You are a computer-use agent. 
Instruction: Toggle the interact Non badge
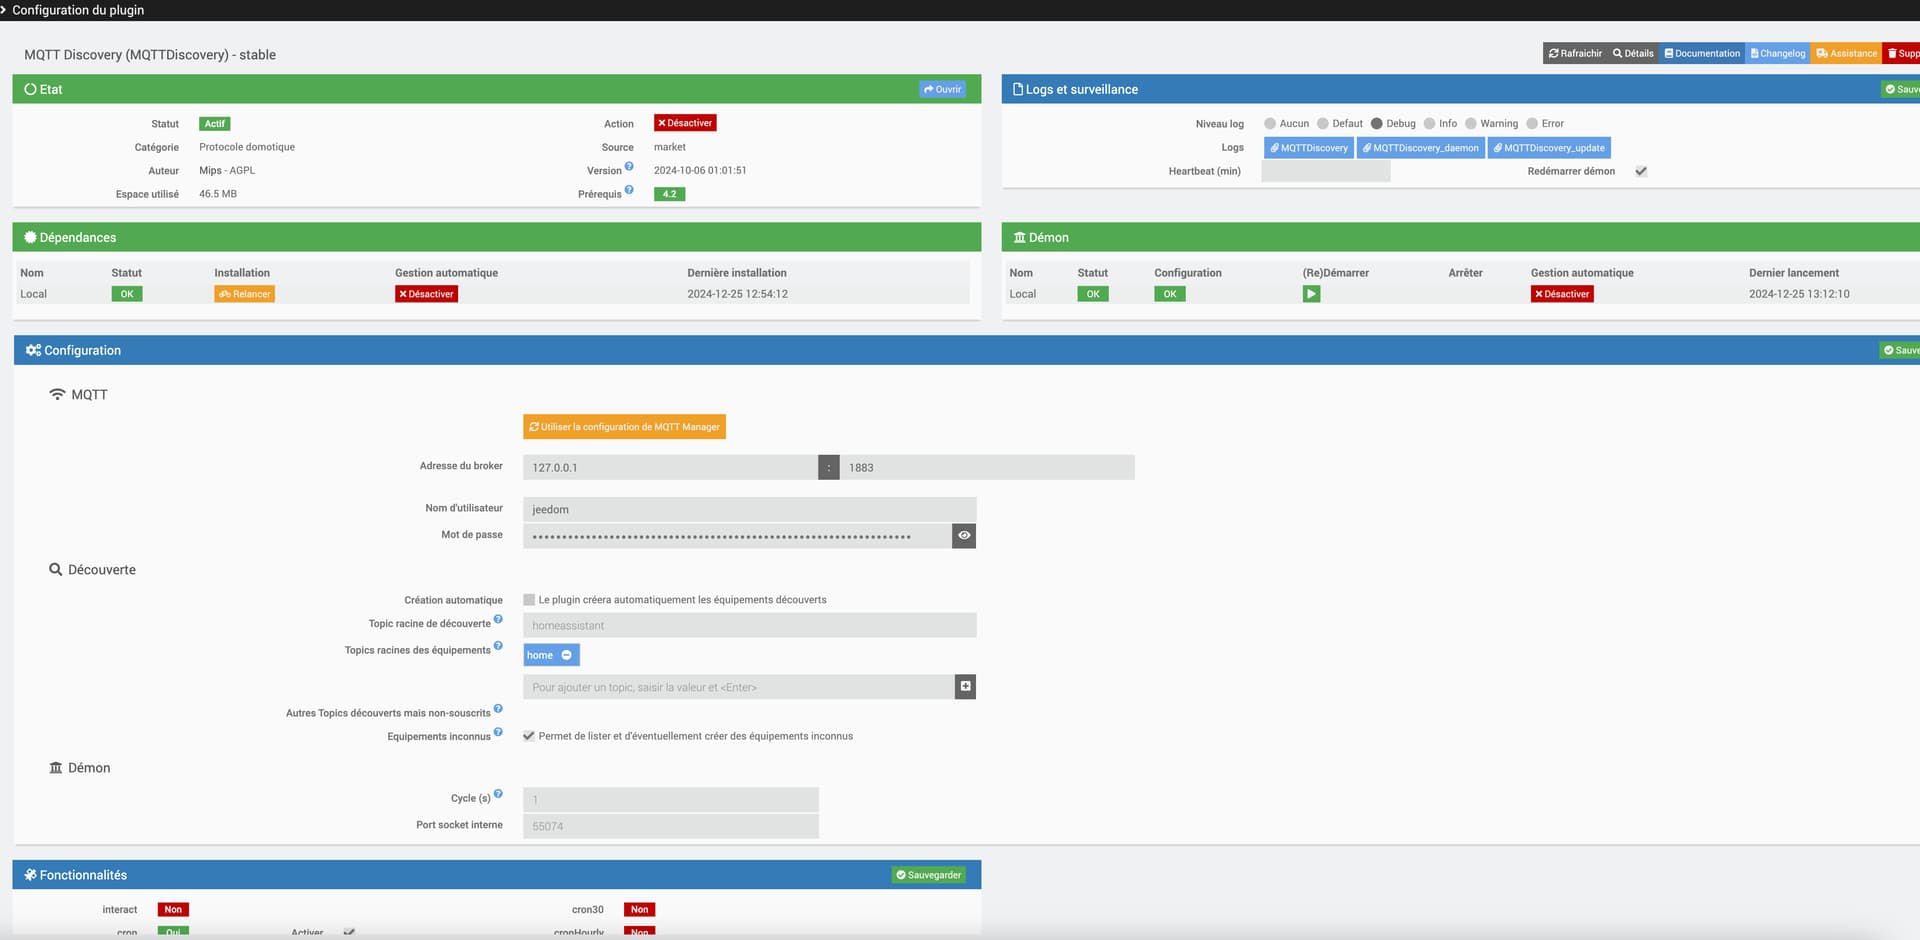coord(173,909)
